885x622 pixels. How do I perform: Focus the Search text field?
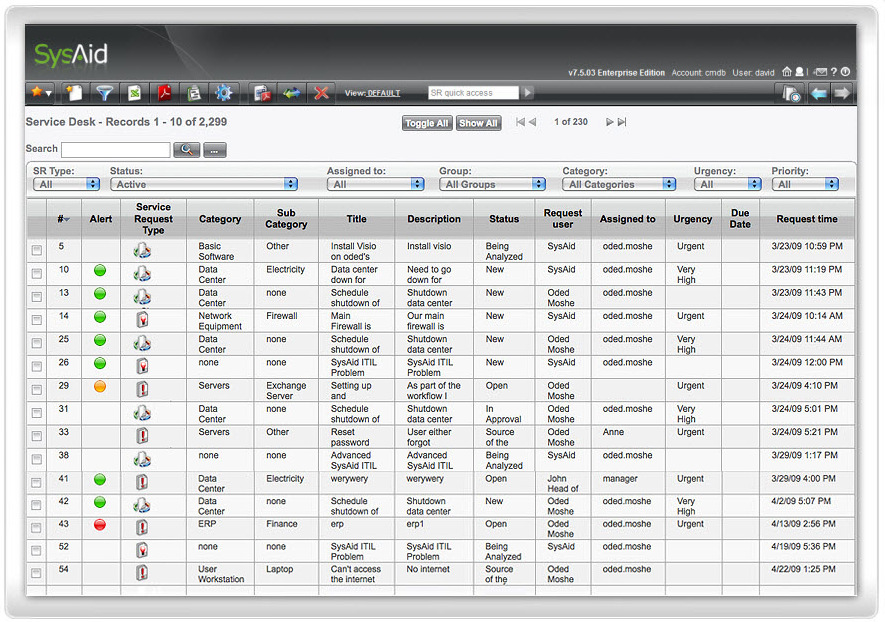[x=116, y=150]
